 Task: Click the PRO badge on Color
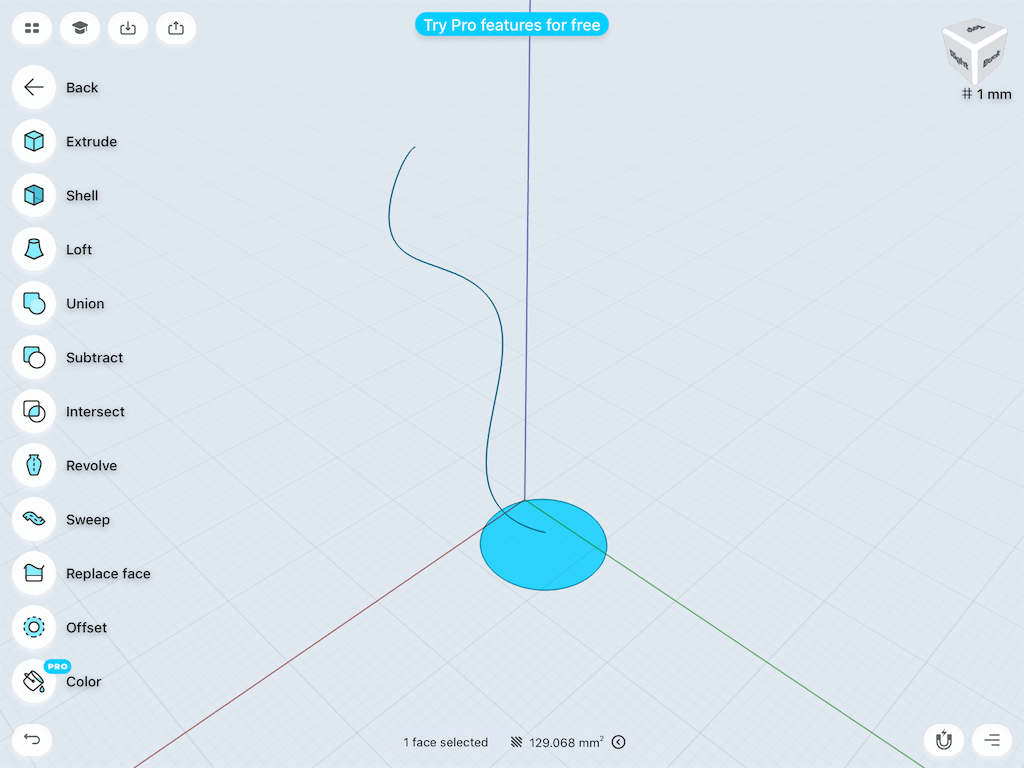pos(57,666)
